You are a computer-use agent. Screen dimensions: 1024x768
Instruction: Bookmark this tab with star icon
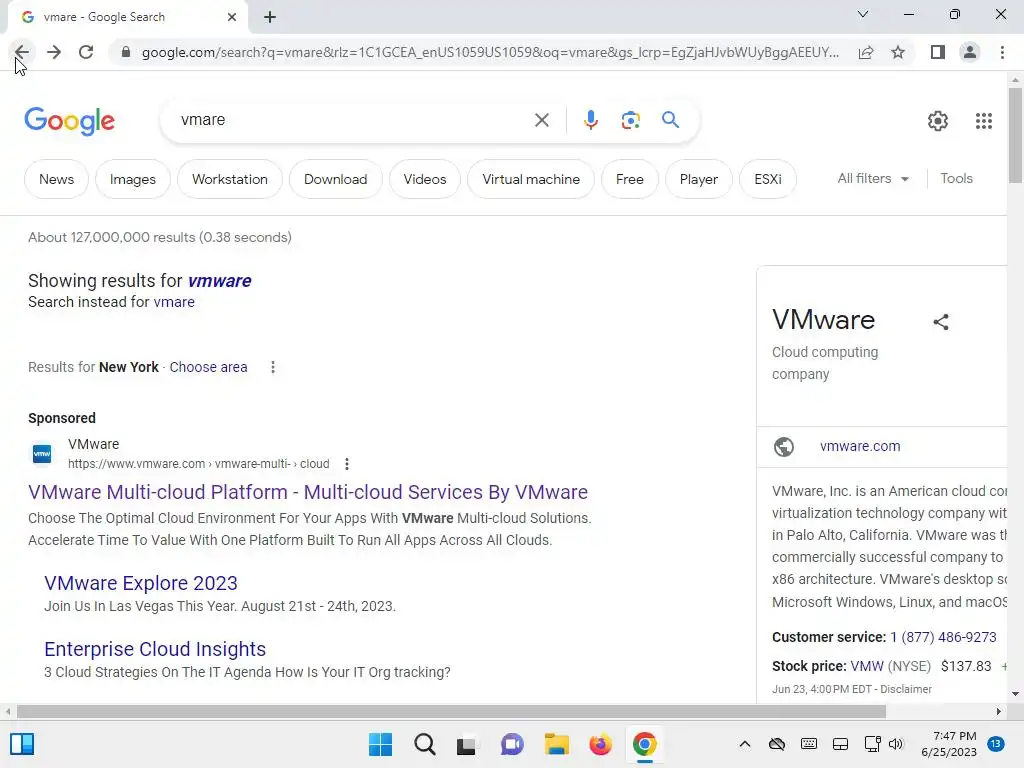tap(898, 52)
